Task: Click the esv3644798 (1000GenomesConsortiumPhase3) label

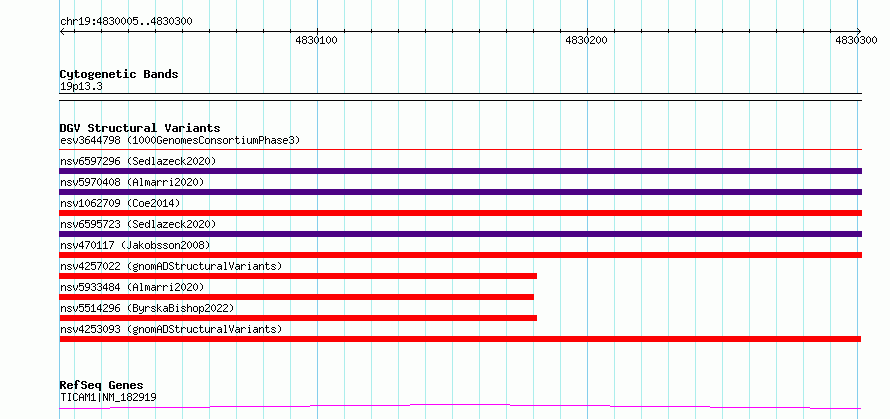Action: click(180, 140)
